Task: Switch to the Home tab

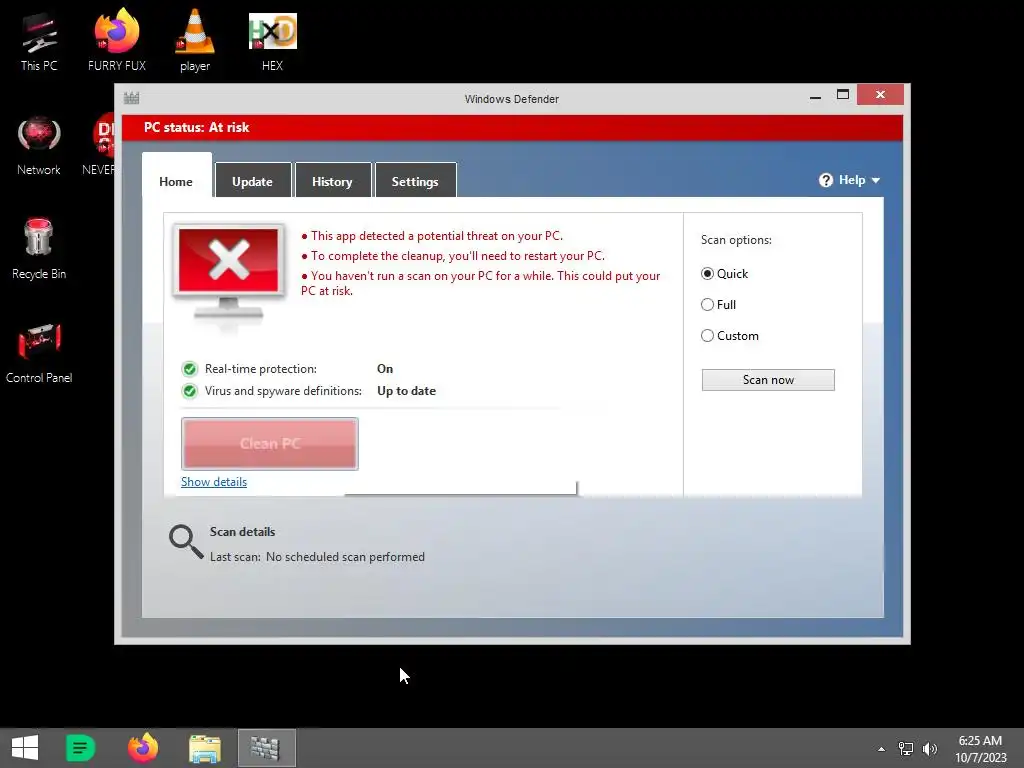Action: pos(176,182)
